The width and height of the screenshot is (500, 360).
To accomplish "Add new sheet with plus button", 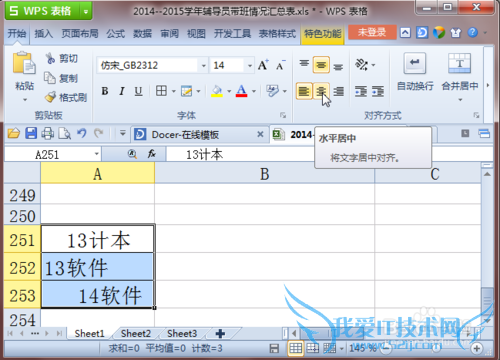I will coord(220,333).
